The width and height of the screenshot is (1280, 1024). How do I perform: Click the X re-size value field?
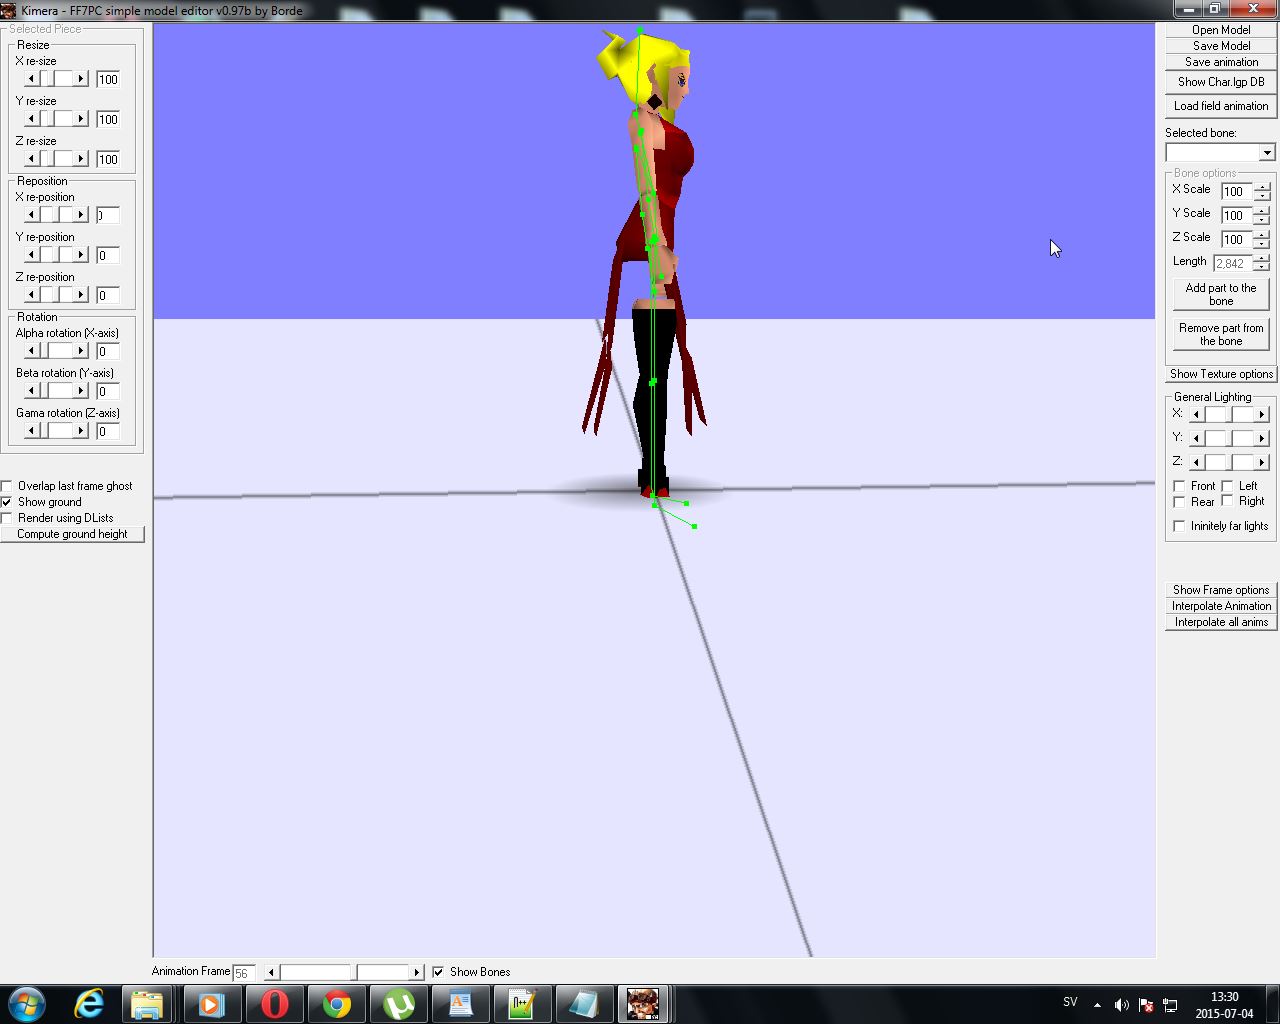point(108,79)
